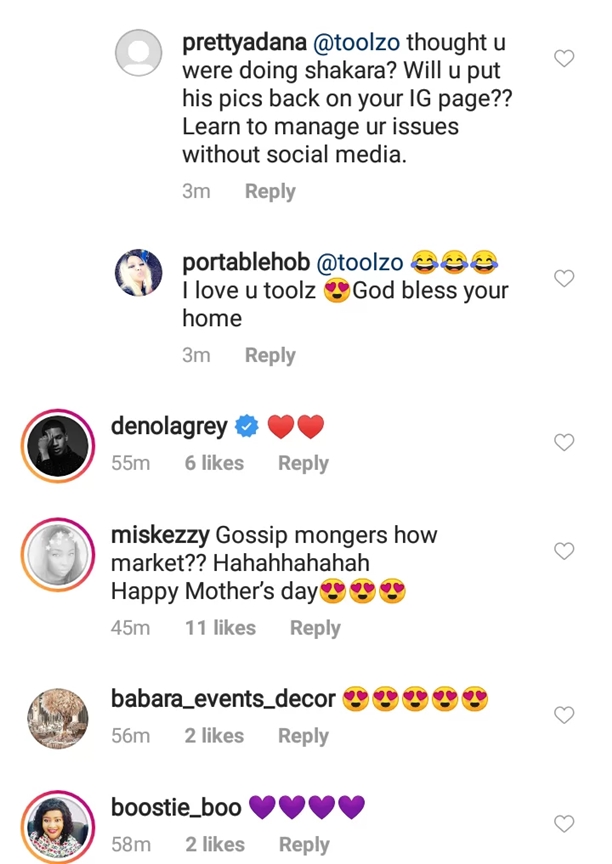Like boostie_boo's purple hearts comment
The height and width of the screenshot is (864, 612).
564,823
